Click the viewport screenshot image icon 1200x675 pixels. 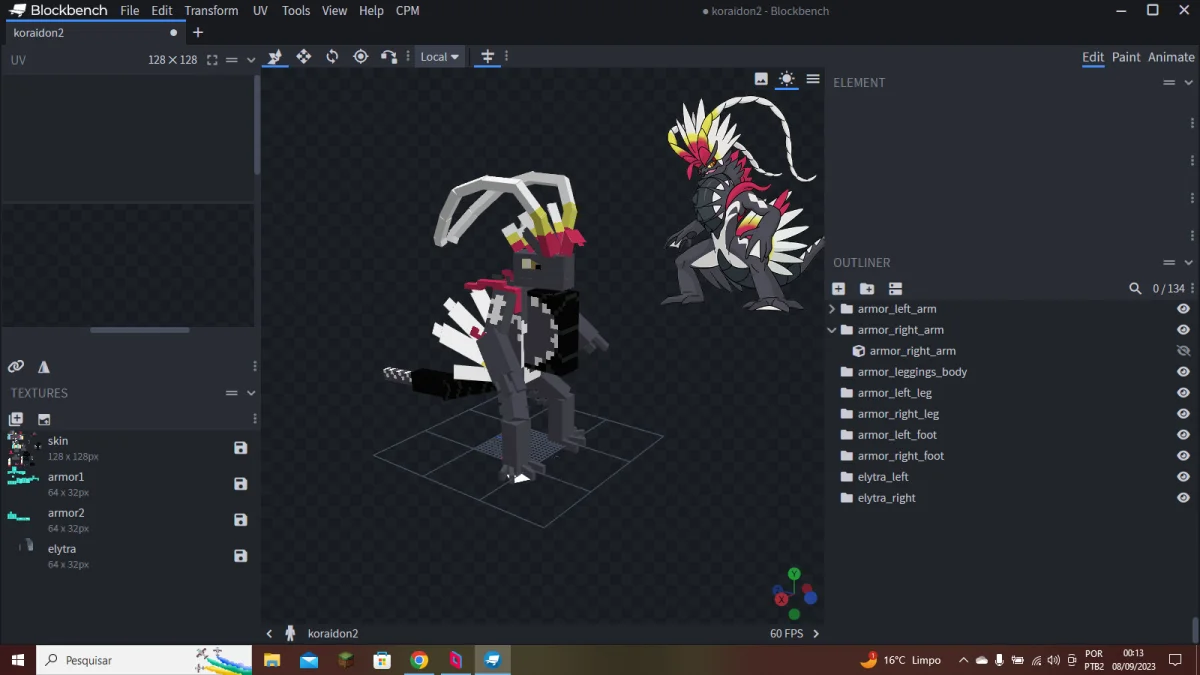tap(761, 79)
